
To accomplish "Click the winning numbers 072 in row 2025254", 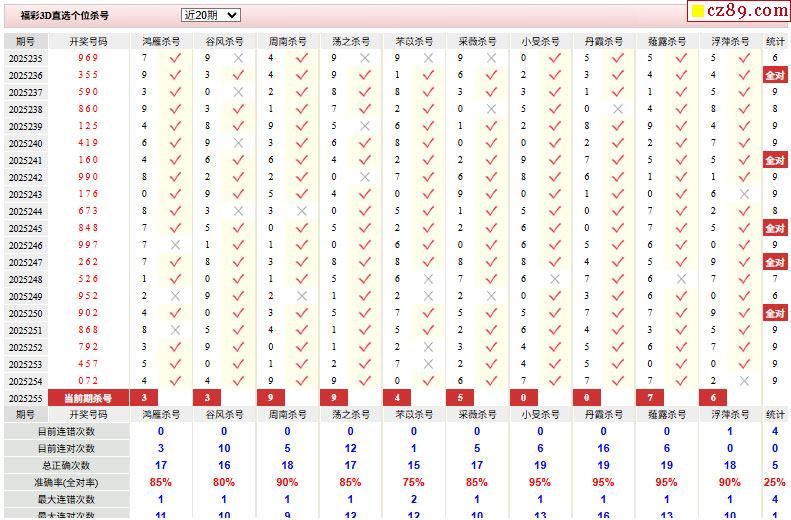I will click(x=88, y=381).
